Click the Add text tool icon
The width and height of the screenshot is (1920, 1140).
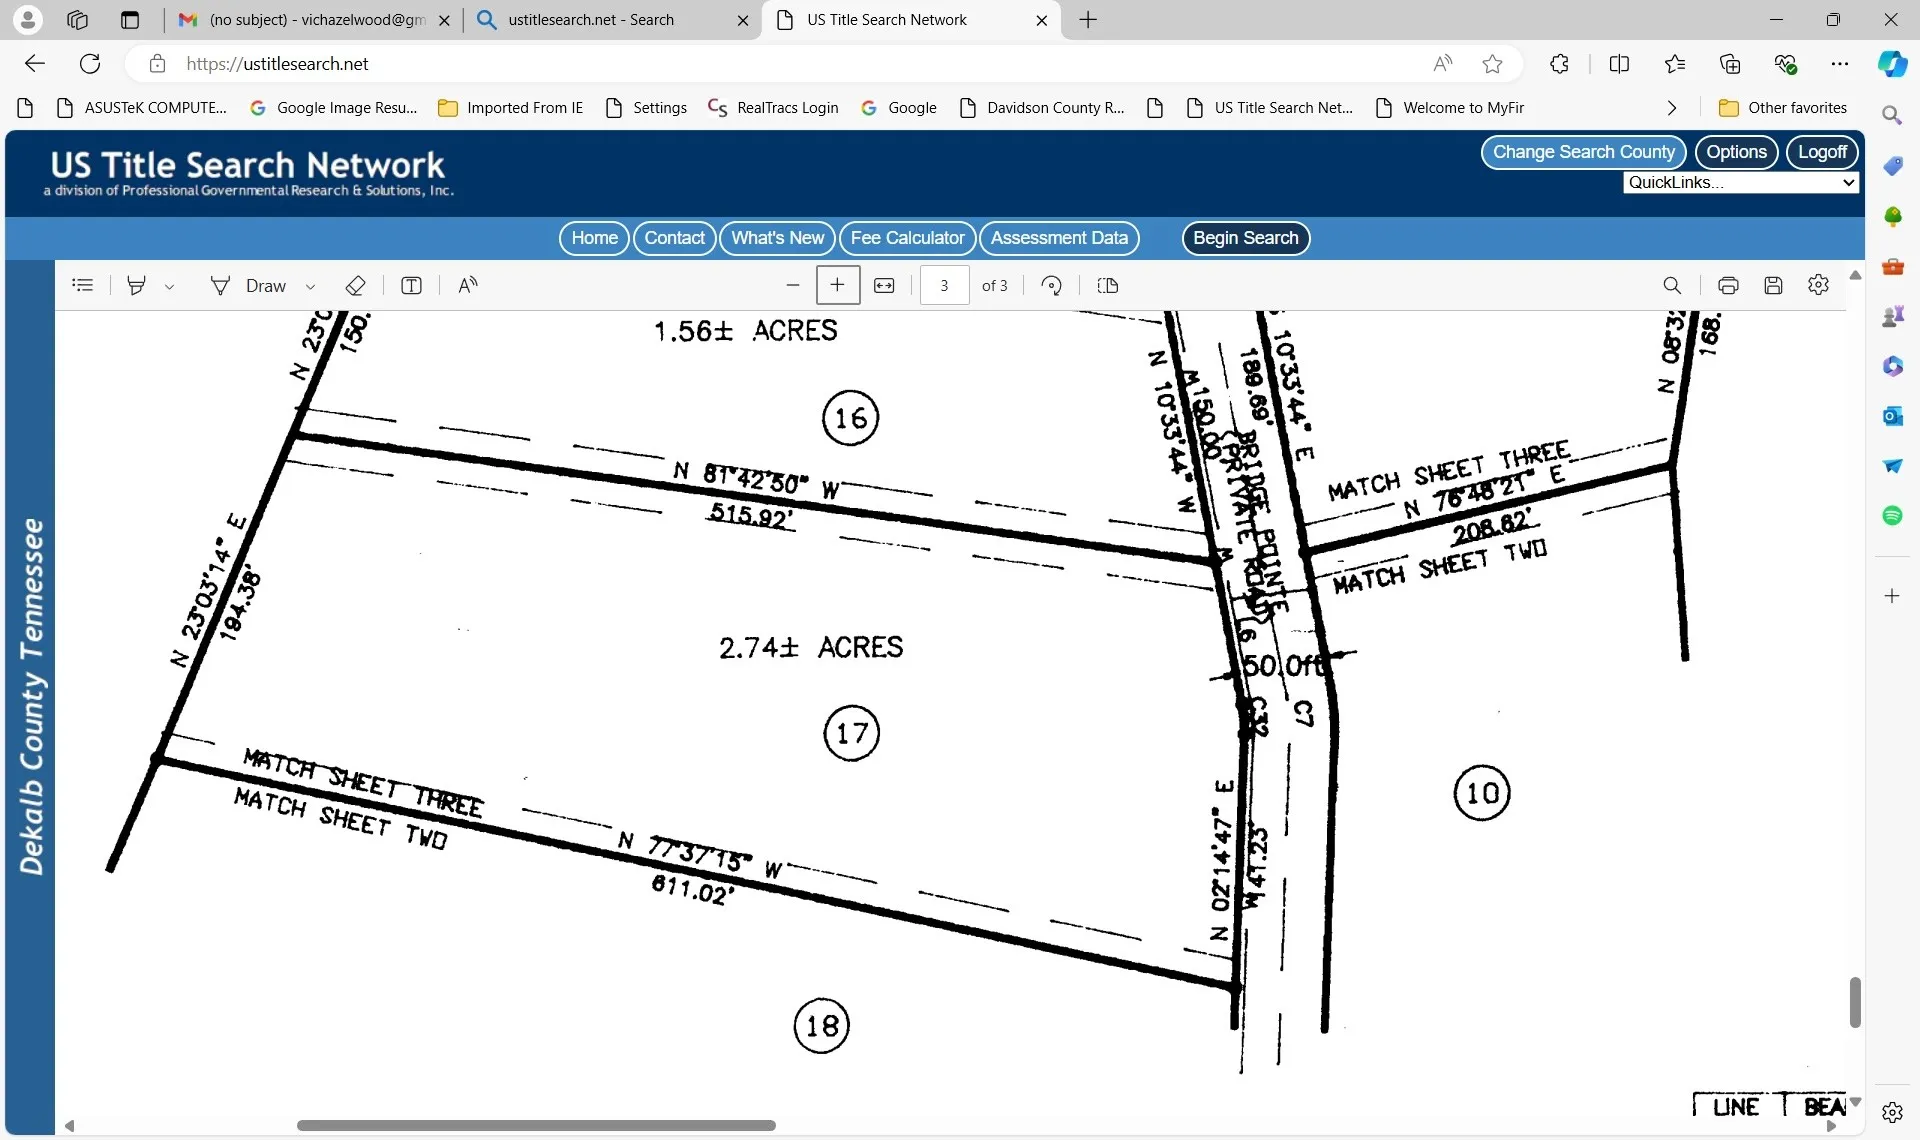point(411,286)
